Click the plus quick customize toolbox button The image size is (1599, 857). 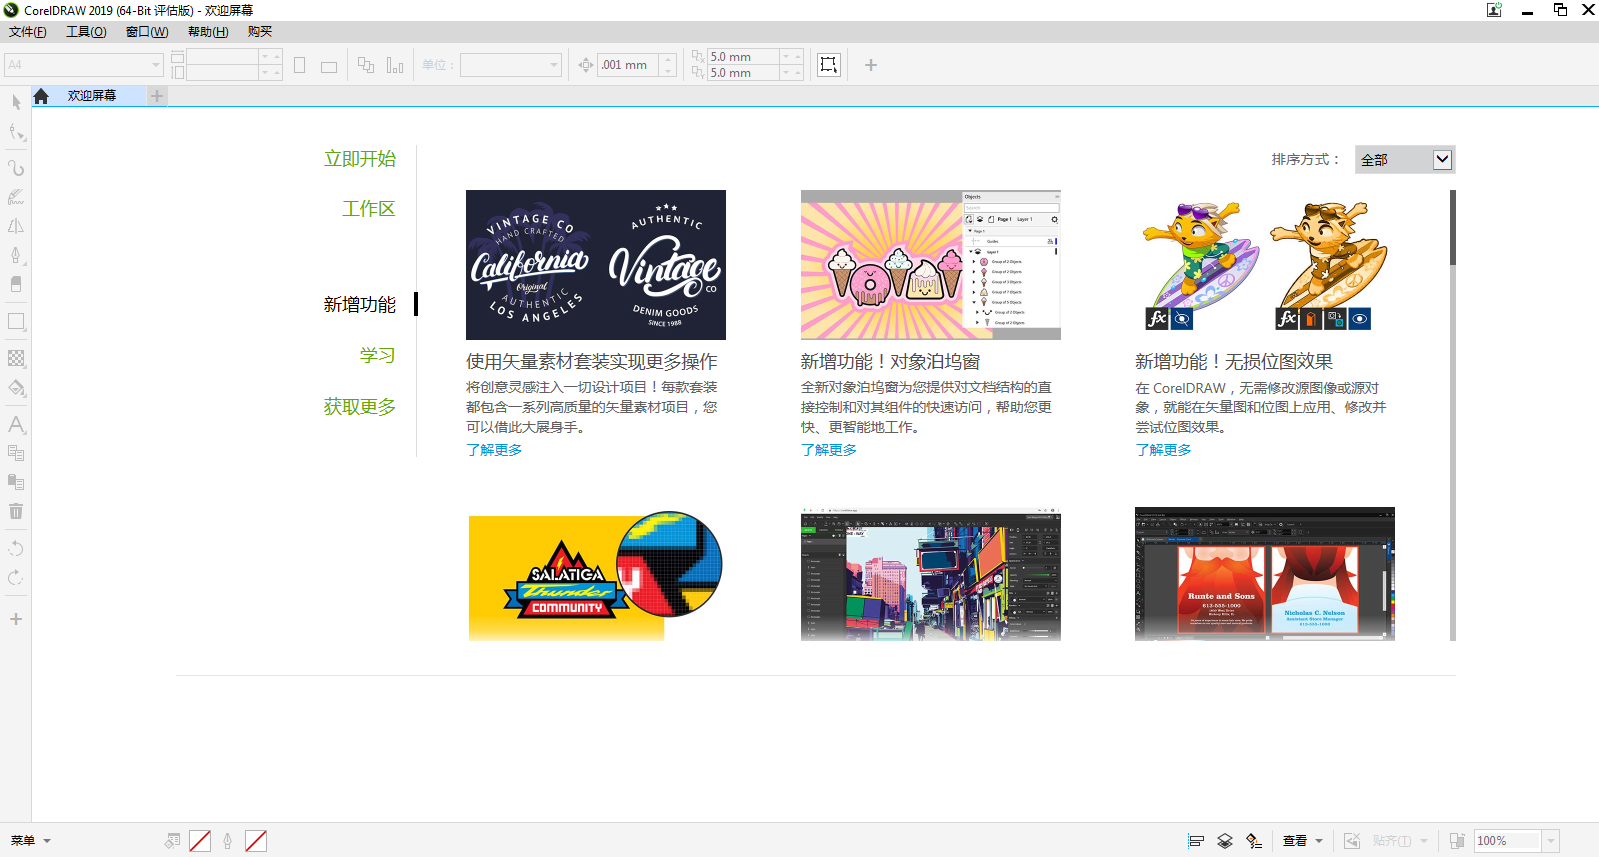(16, 619)
